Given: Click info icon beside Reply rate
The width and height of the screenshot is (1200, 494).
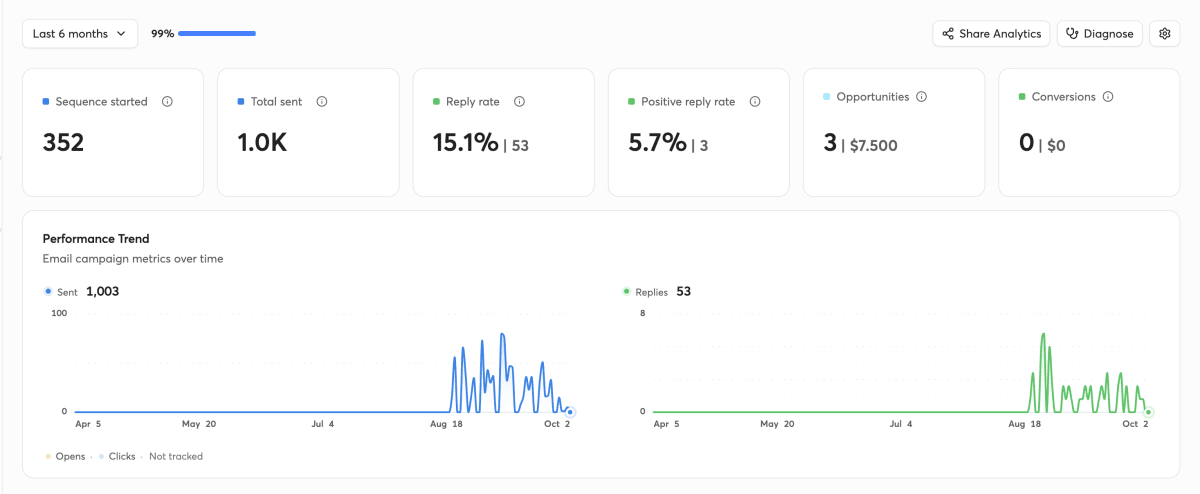Looking at the screenshot, I should coord(519,101).
